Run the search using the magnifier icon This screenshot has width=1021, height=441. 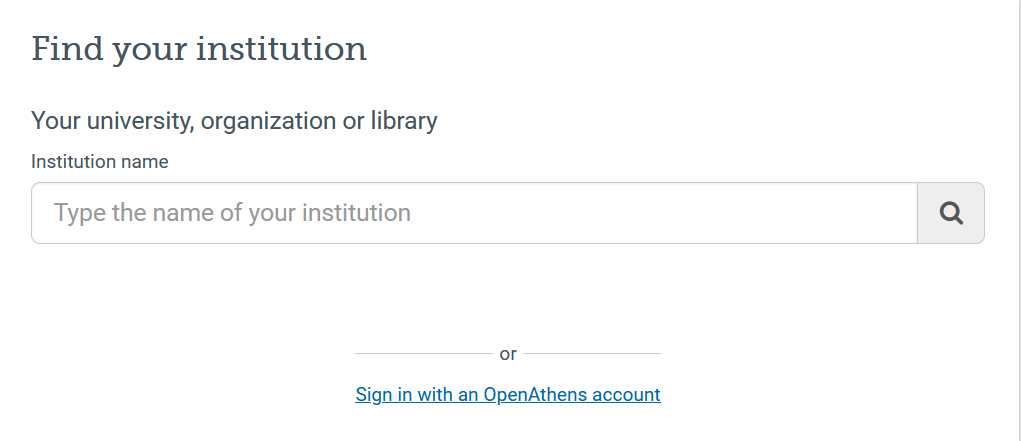(x=951, y=213)
